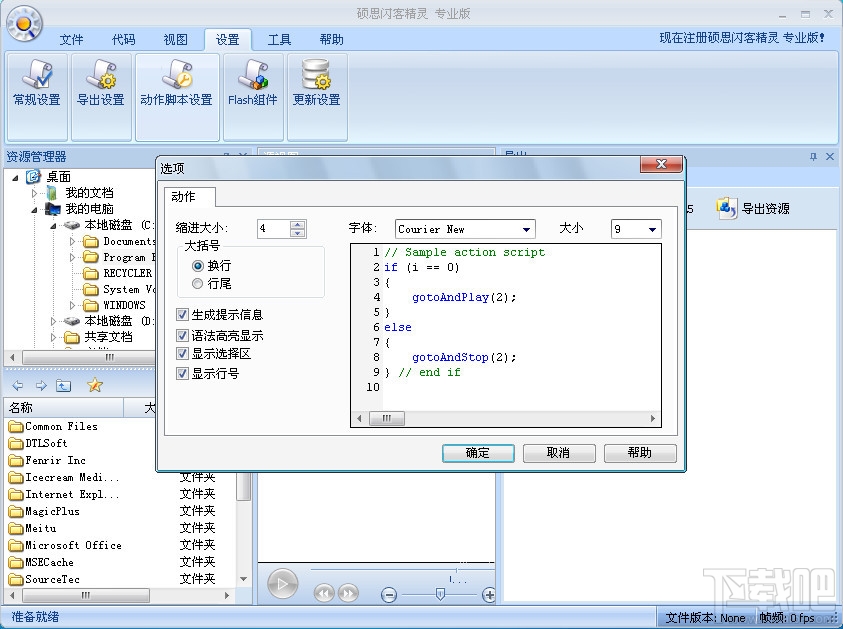843x629 pixels.
Task: Toggle the 生成提示信息 checkbox
Action: click(x=182, y=314)
